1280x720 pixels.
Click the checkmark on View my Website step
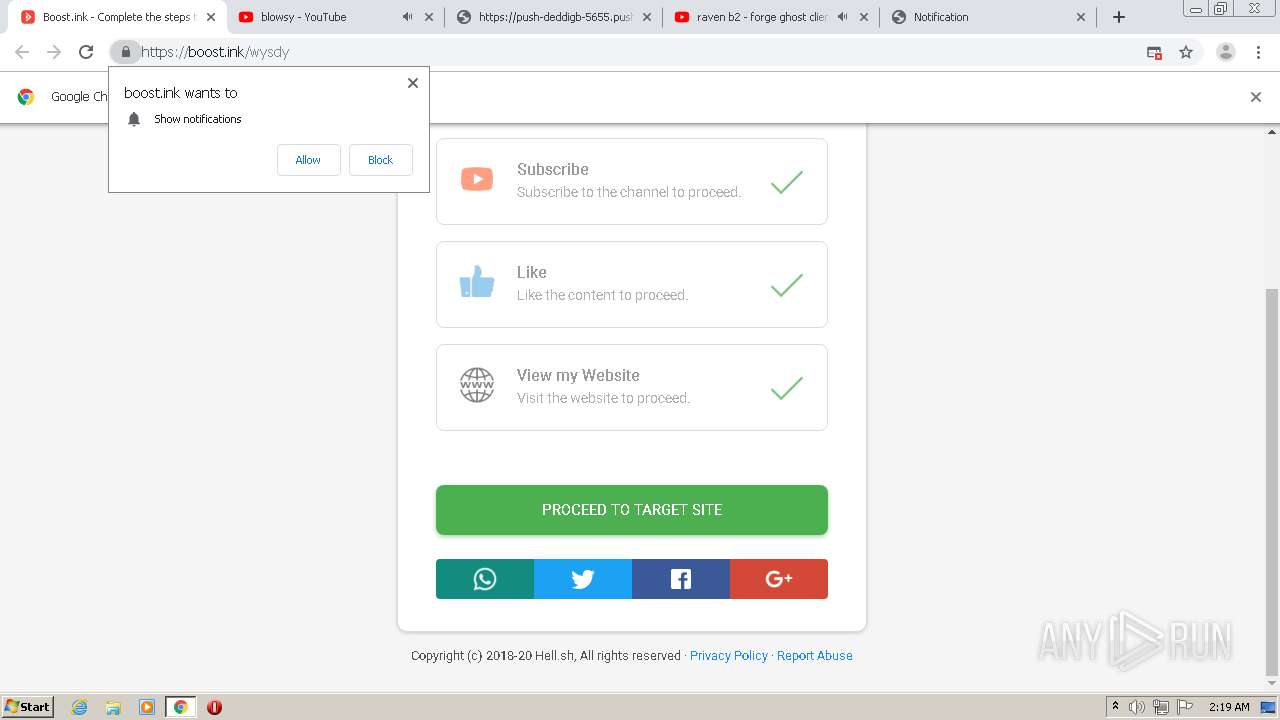(x=787, y=388)
